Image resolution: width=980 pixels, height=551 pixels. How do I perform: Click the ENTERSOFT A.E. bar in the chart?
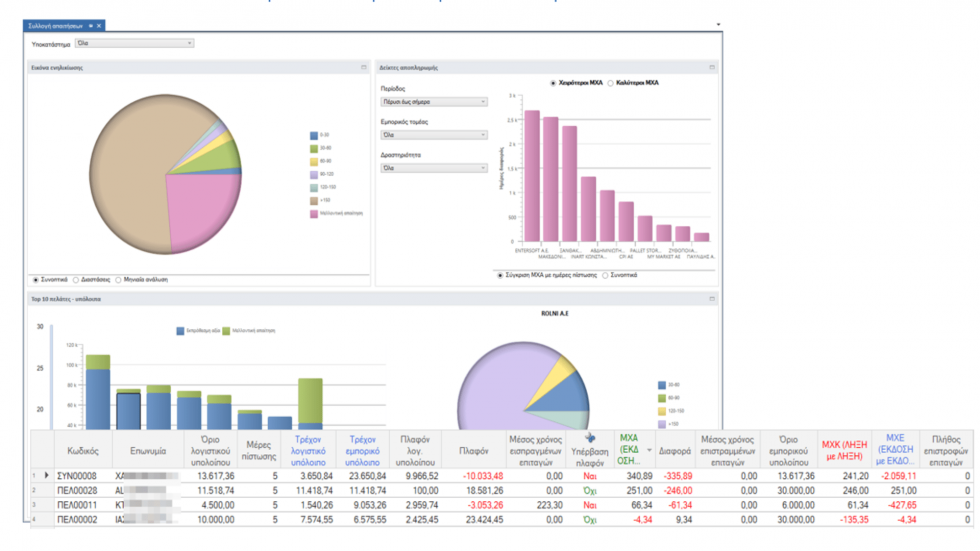(x=532, y=177)
